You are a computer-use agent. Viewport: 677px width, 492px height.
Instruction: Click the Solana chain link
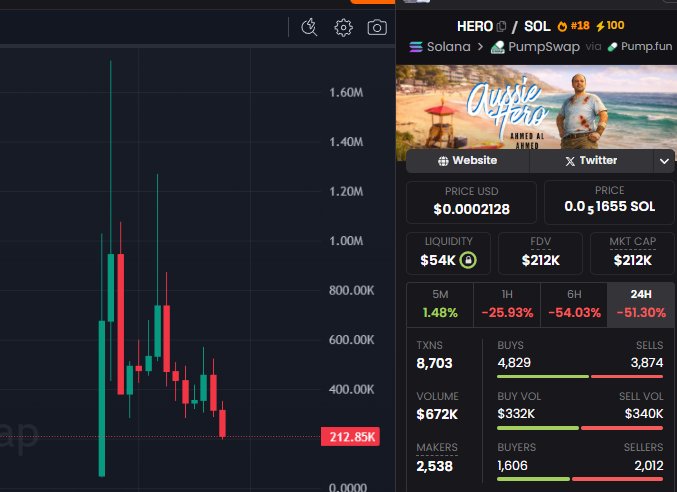[440, 47]
